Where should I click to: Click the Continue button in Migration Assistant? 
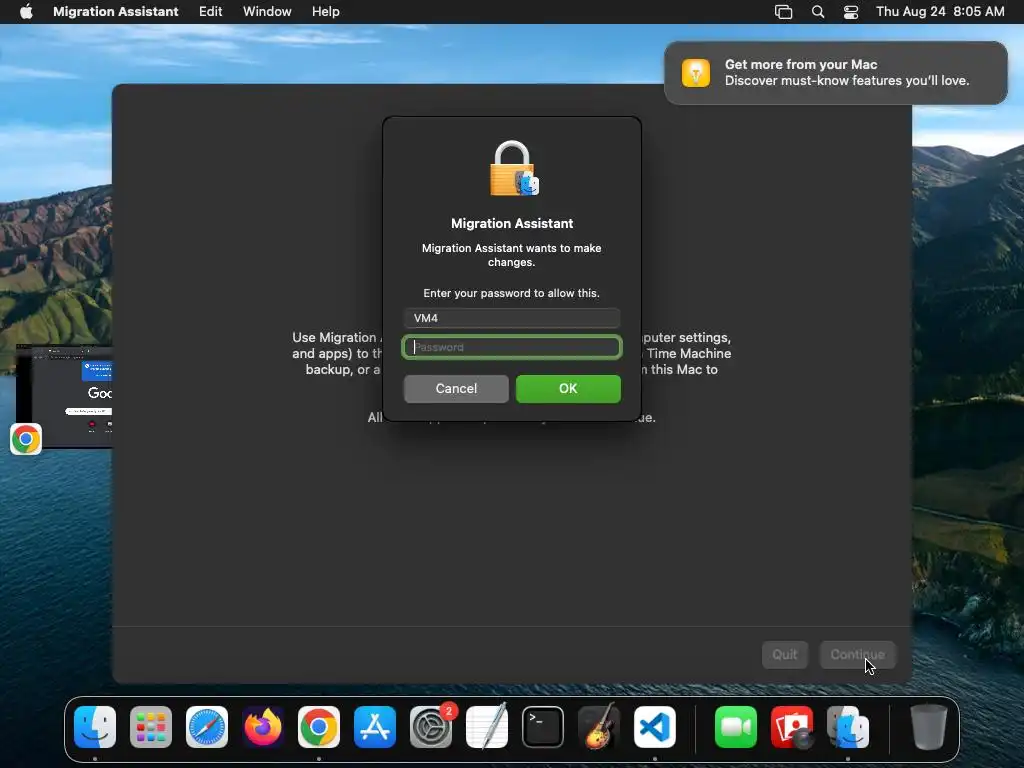pos(857,654)
